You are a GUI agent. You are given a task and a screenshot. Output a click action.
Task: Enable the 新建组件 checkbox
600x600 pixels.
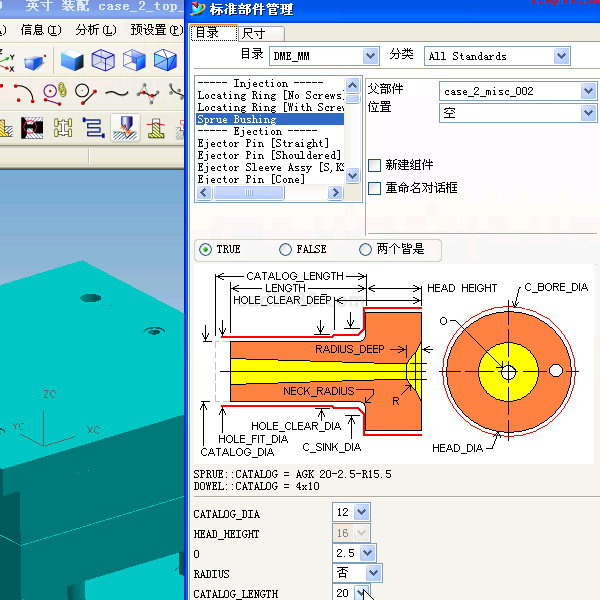pos(375,165)
